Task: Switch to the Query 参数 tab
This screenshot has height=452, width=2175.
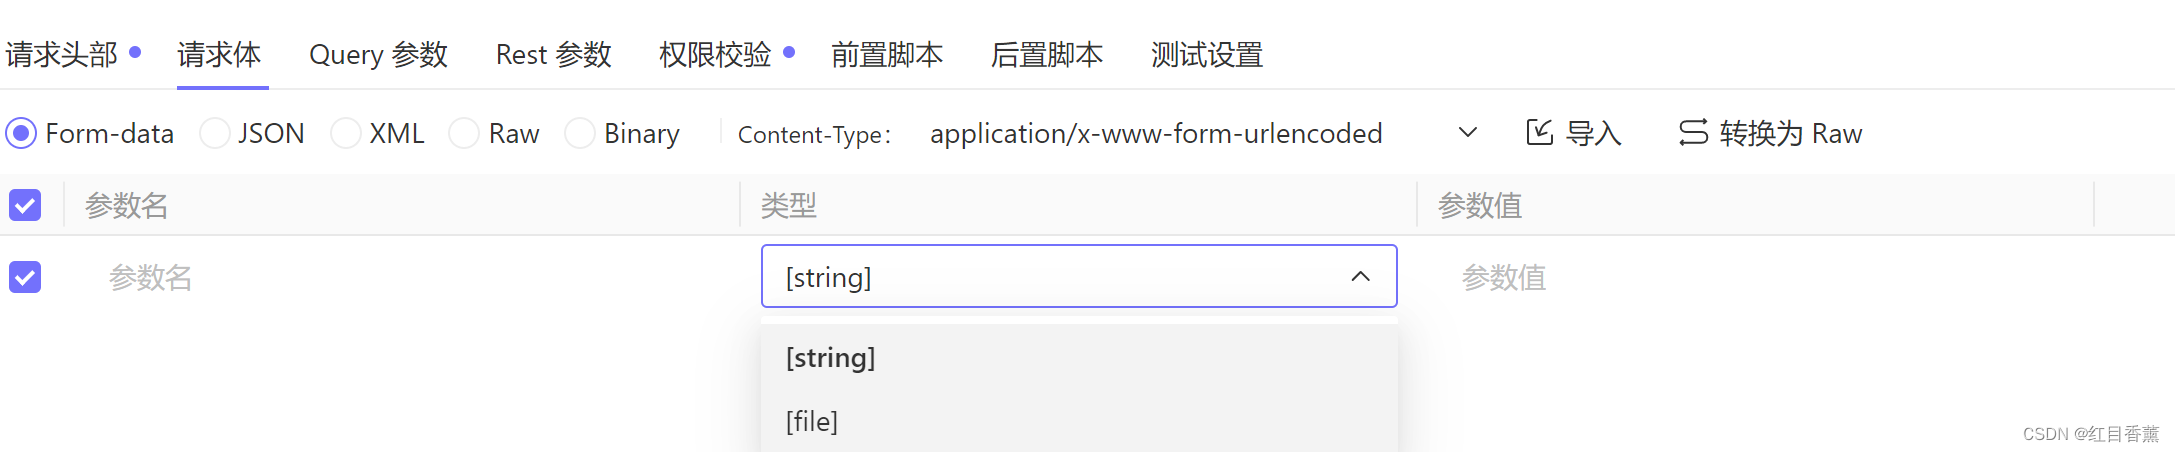Action: click(x=378, y=54)
